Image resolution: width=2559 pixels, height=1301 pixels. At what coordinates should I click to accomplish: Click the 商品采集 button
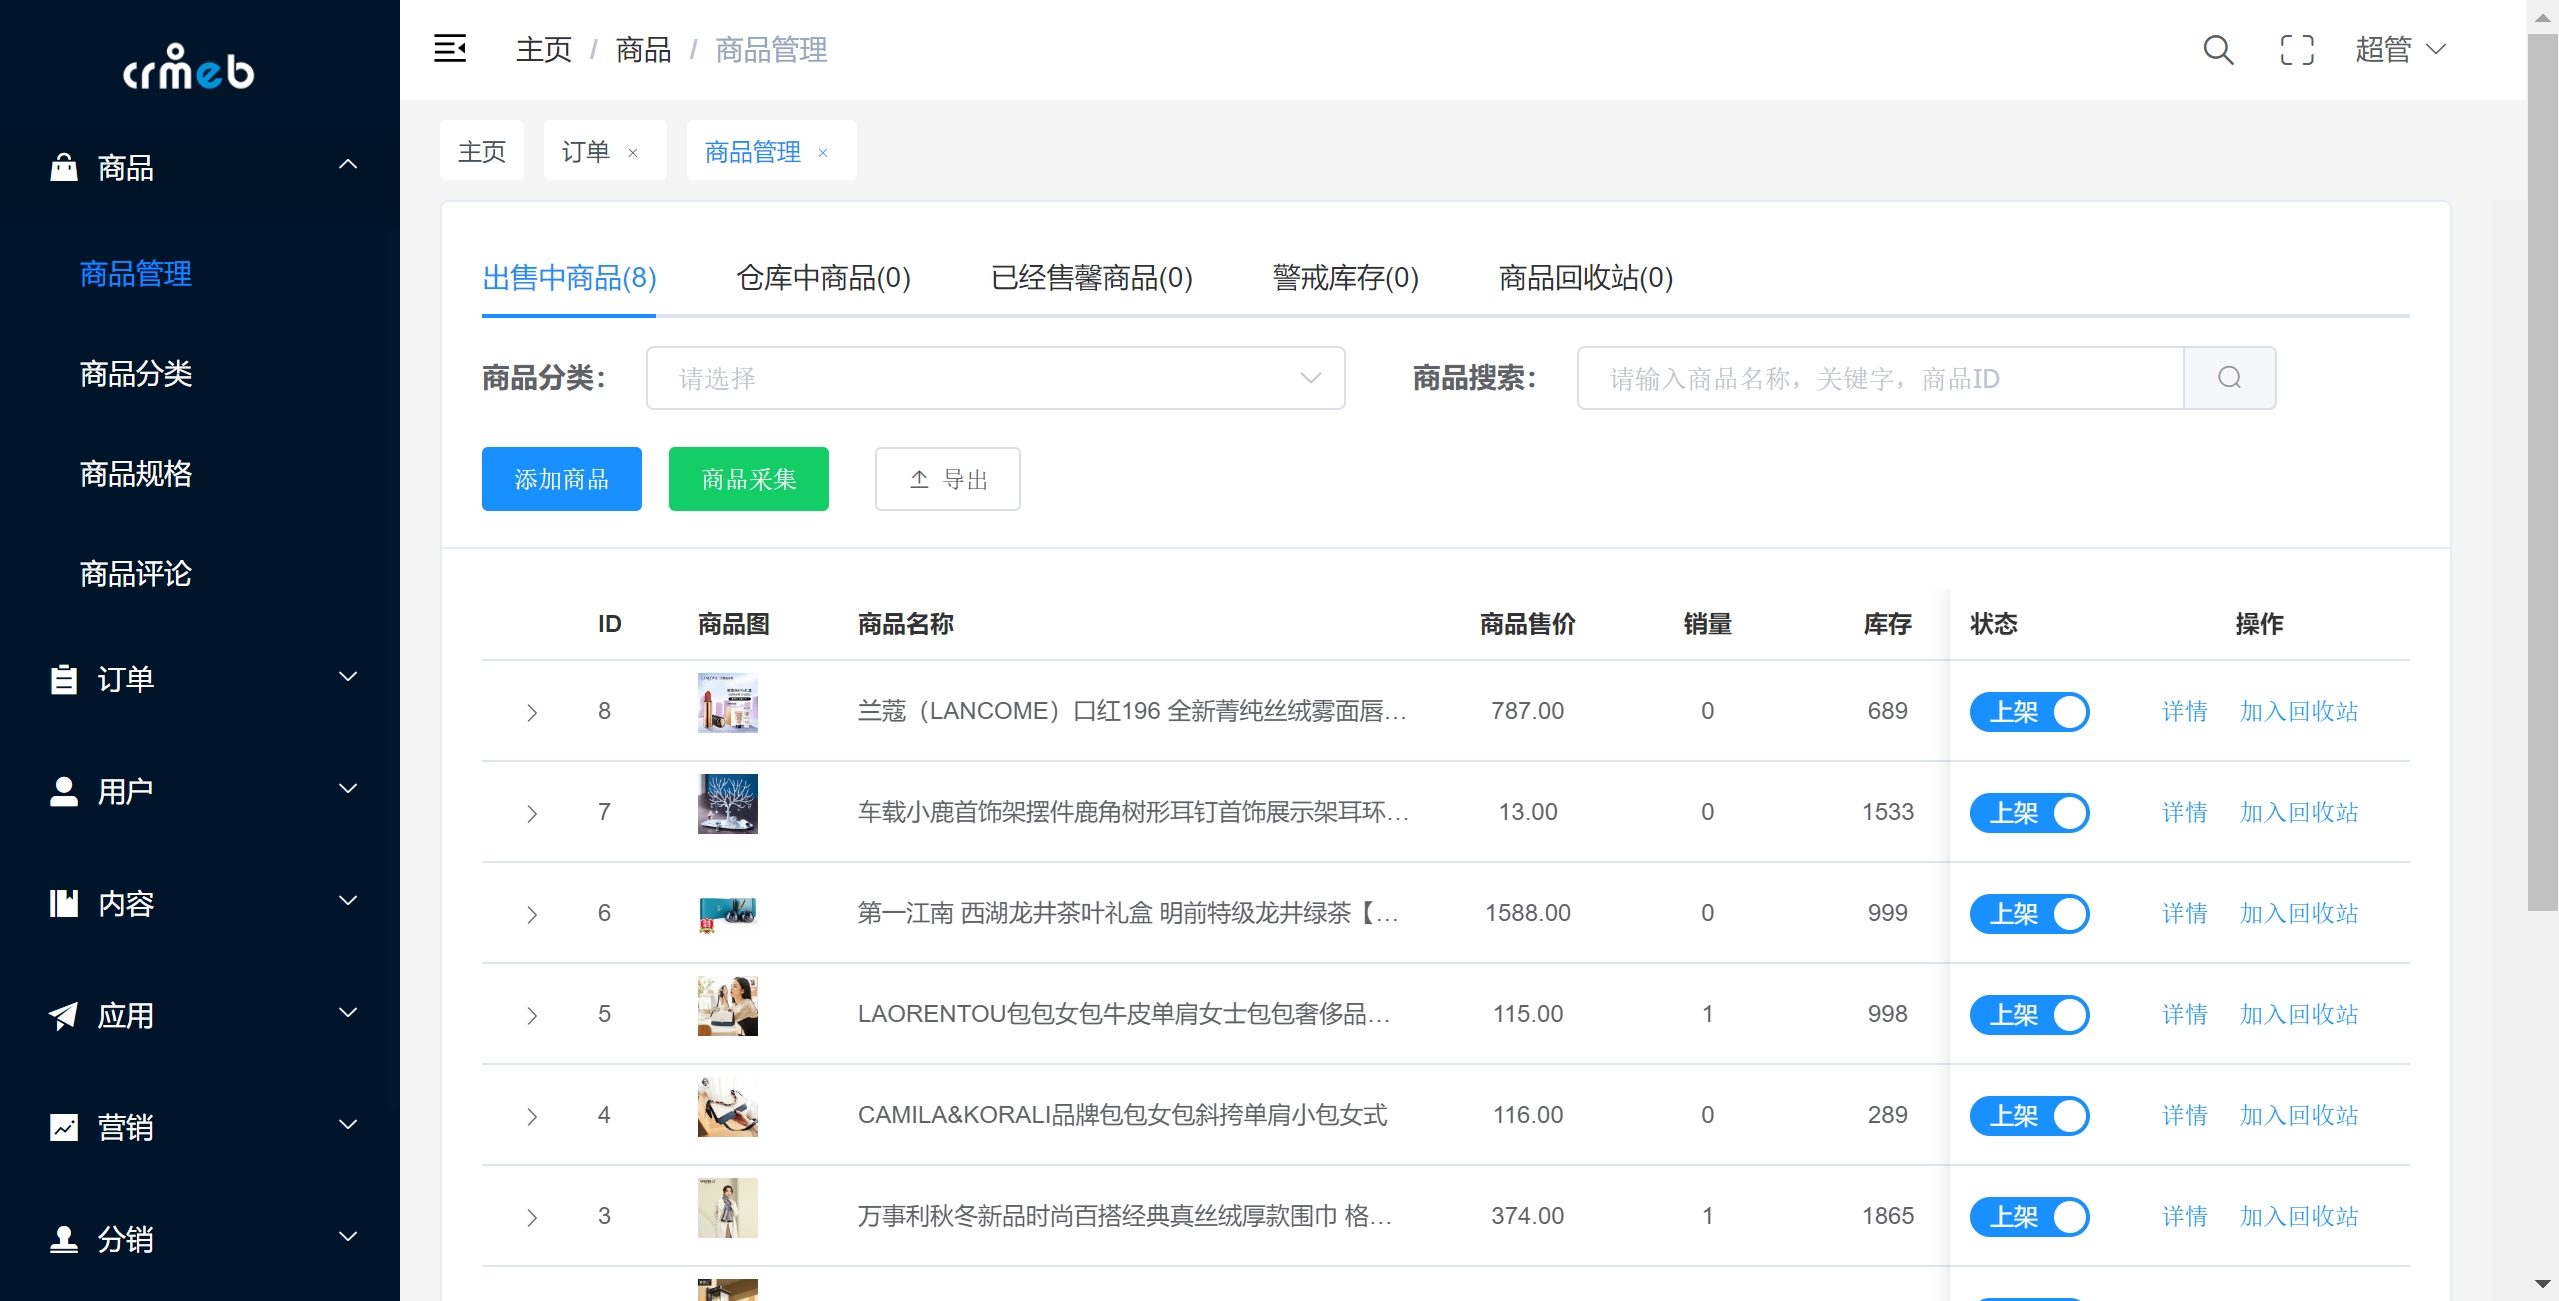[748, 479]
